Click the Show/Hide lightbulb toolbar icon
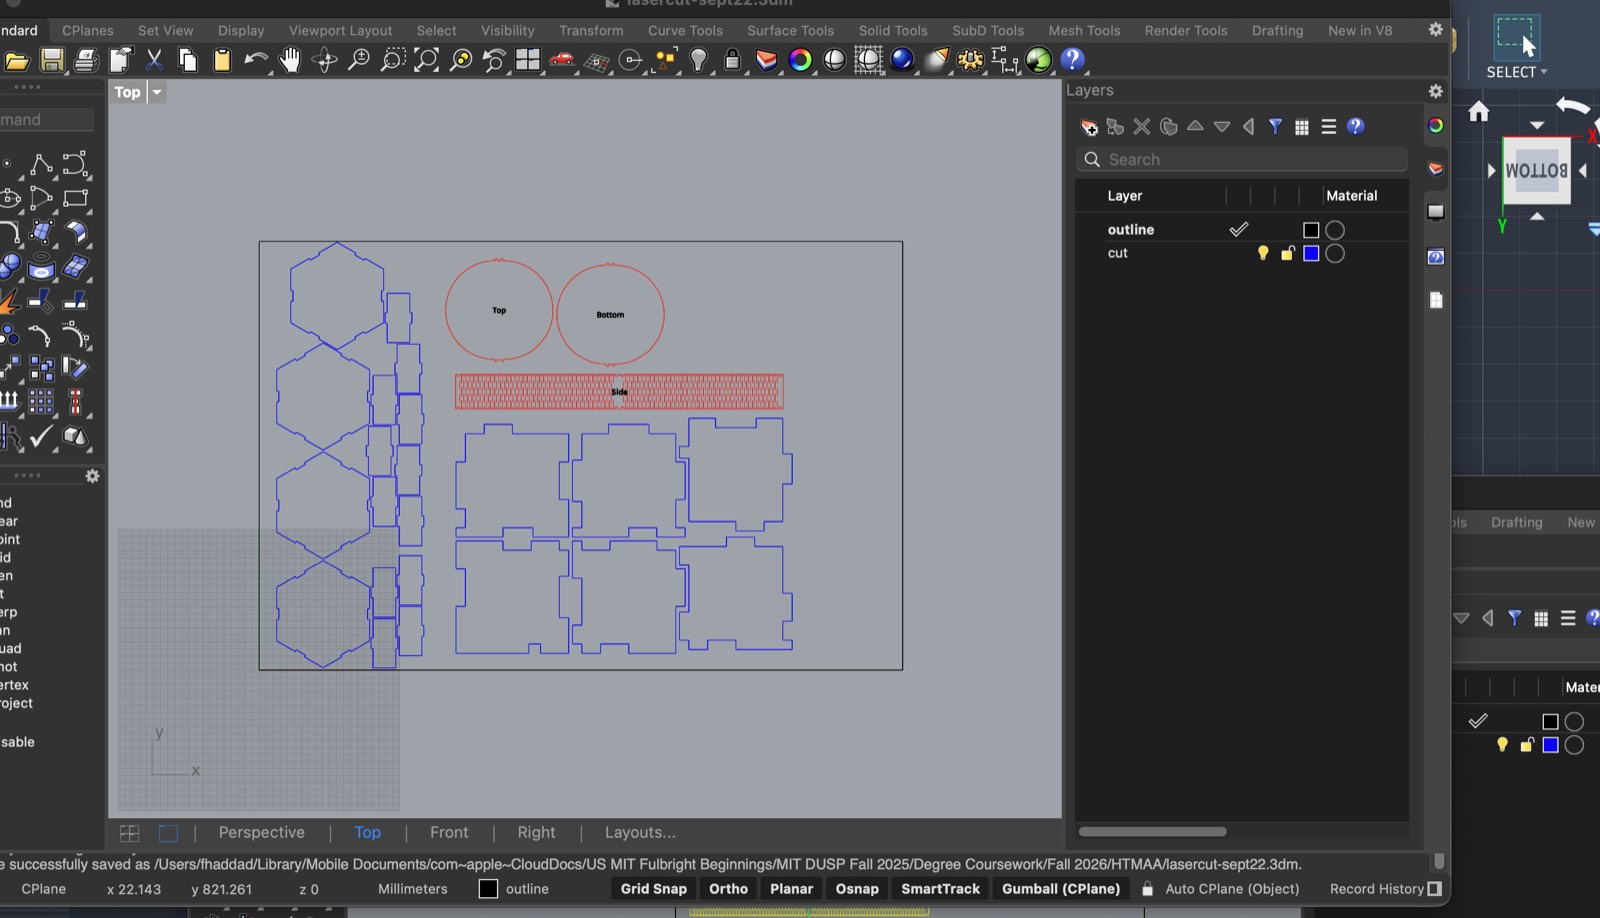The height and width of the screenshot is (918, 1600). click(699, 61)
